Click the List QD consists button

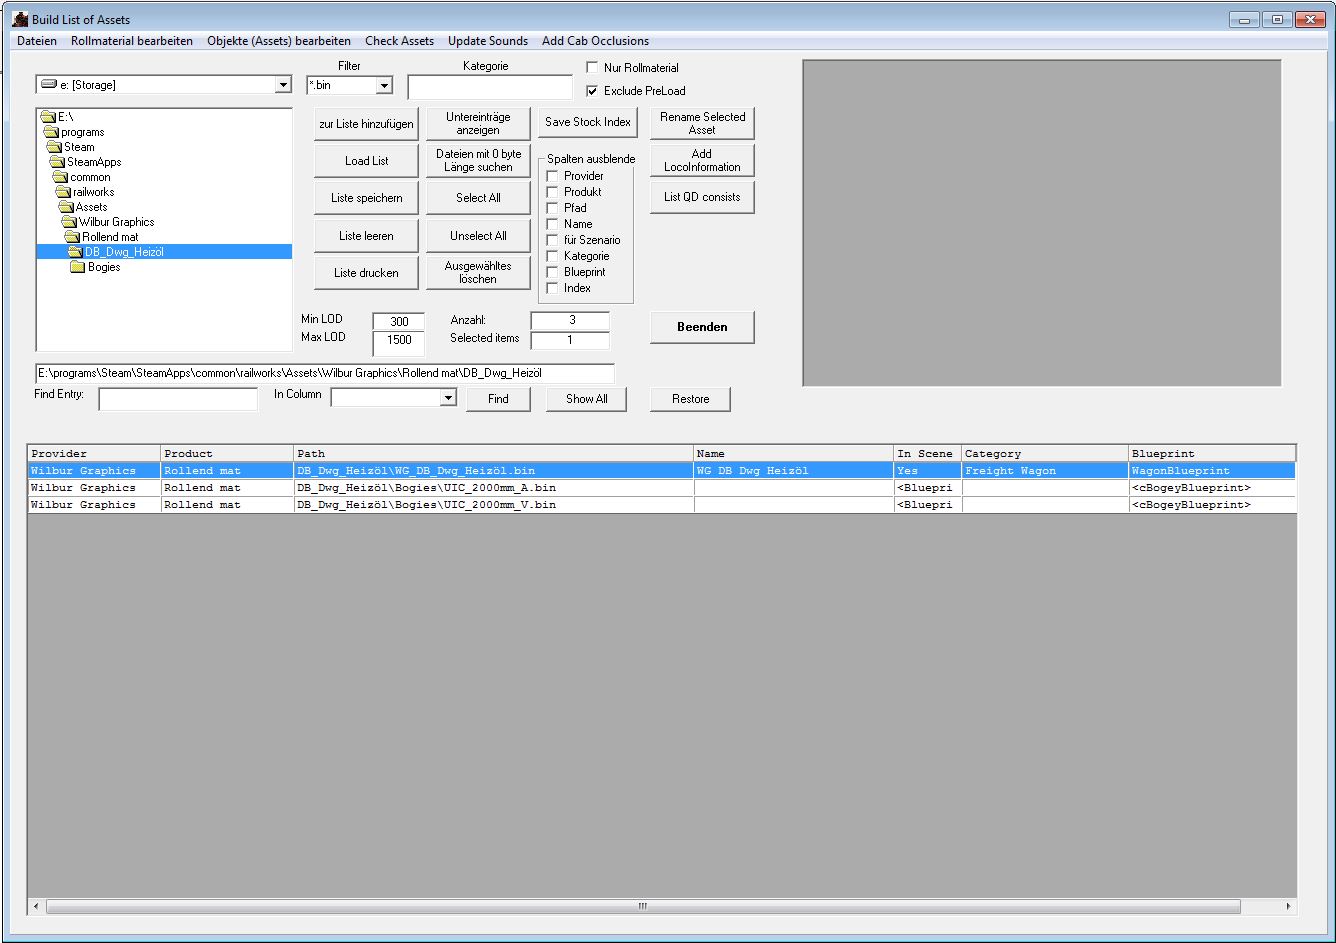(702, 197)
